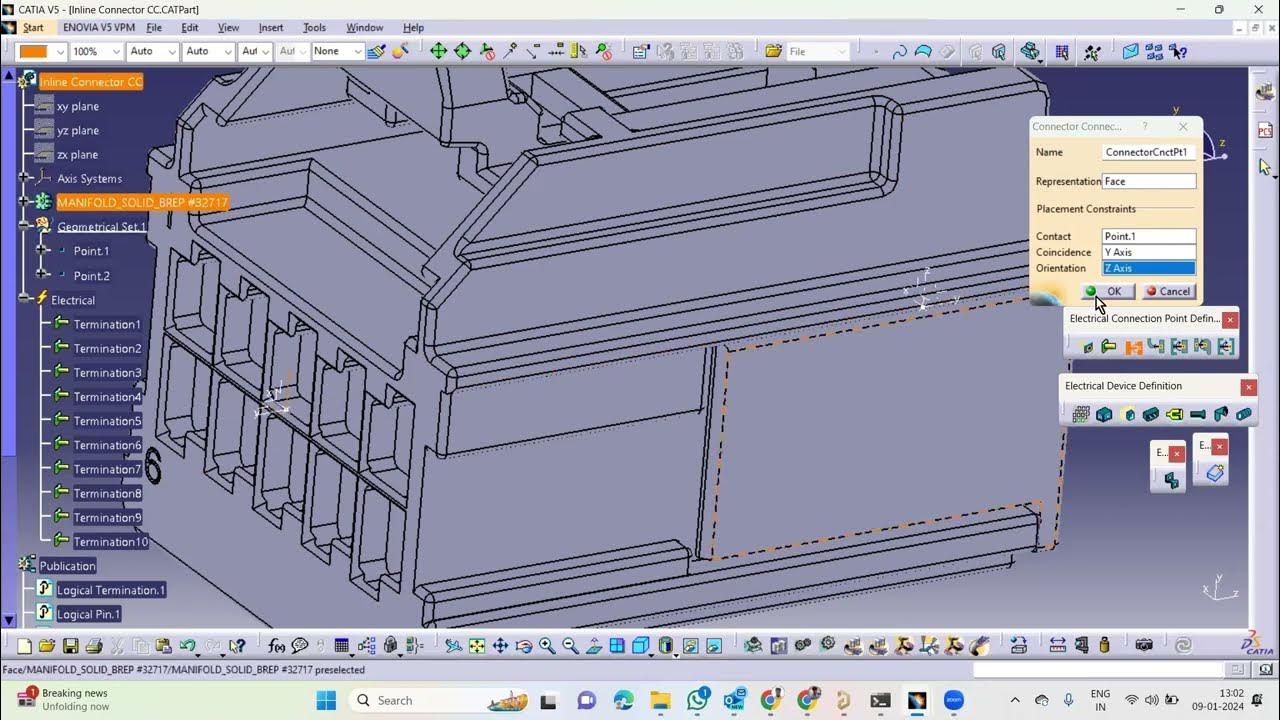
Task: Collapse the Electrical tree node
Action: tap(25, 299)
